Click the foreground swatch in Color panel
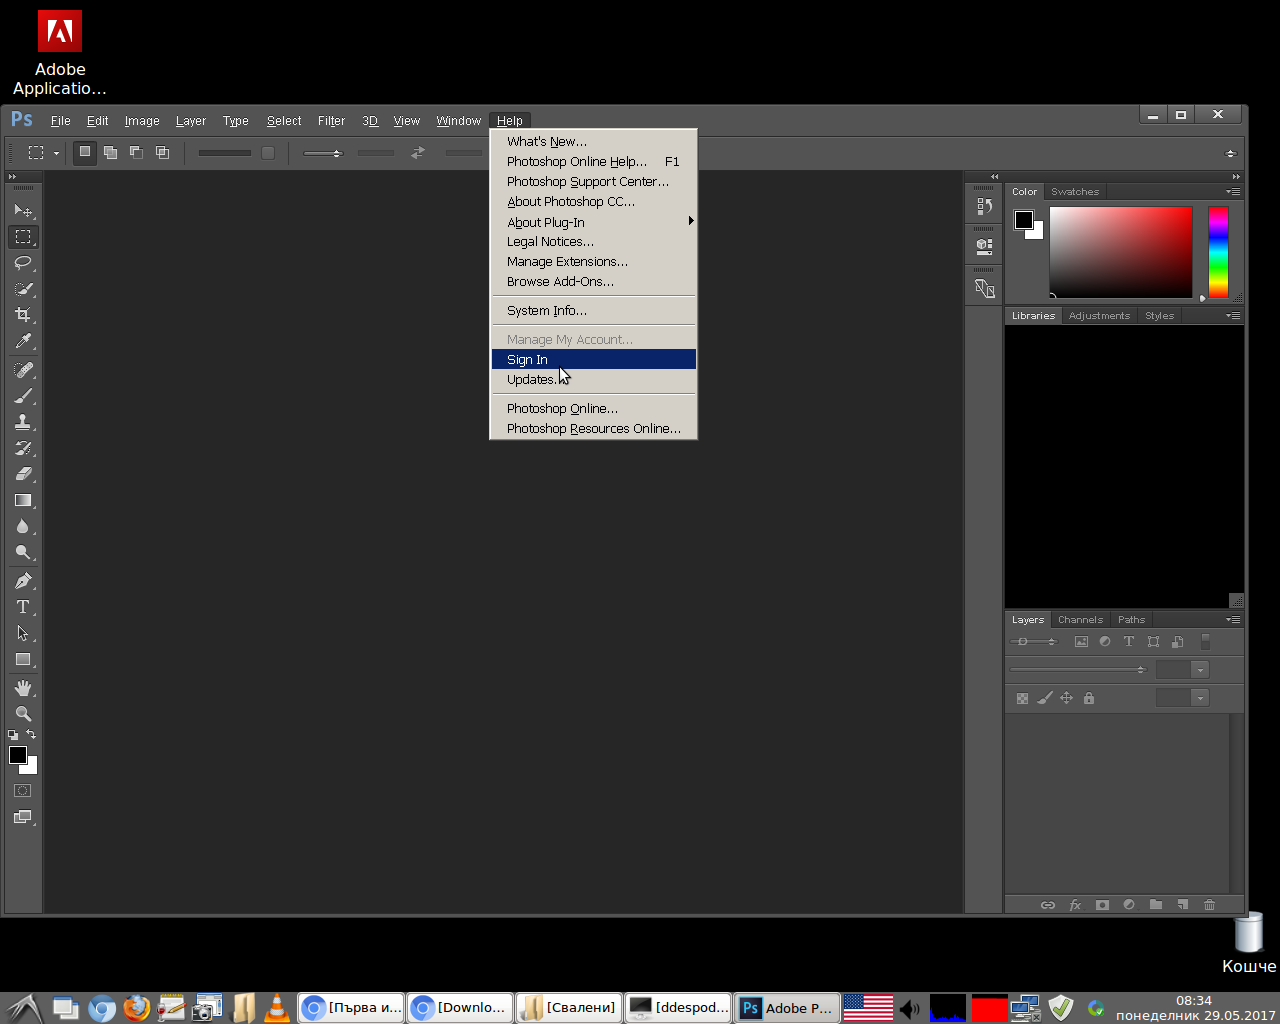The height and width of the screenshot is (1024, 1280). pyautogui.click(x=1024, y=220)
